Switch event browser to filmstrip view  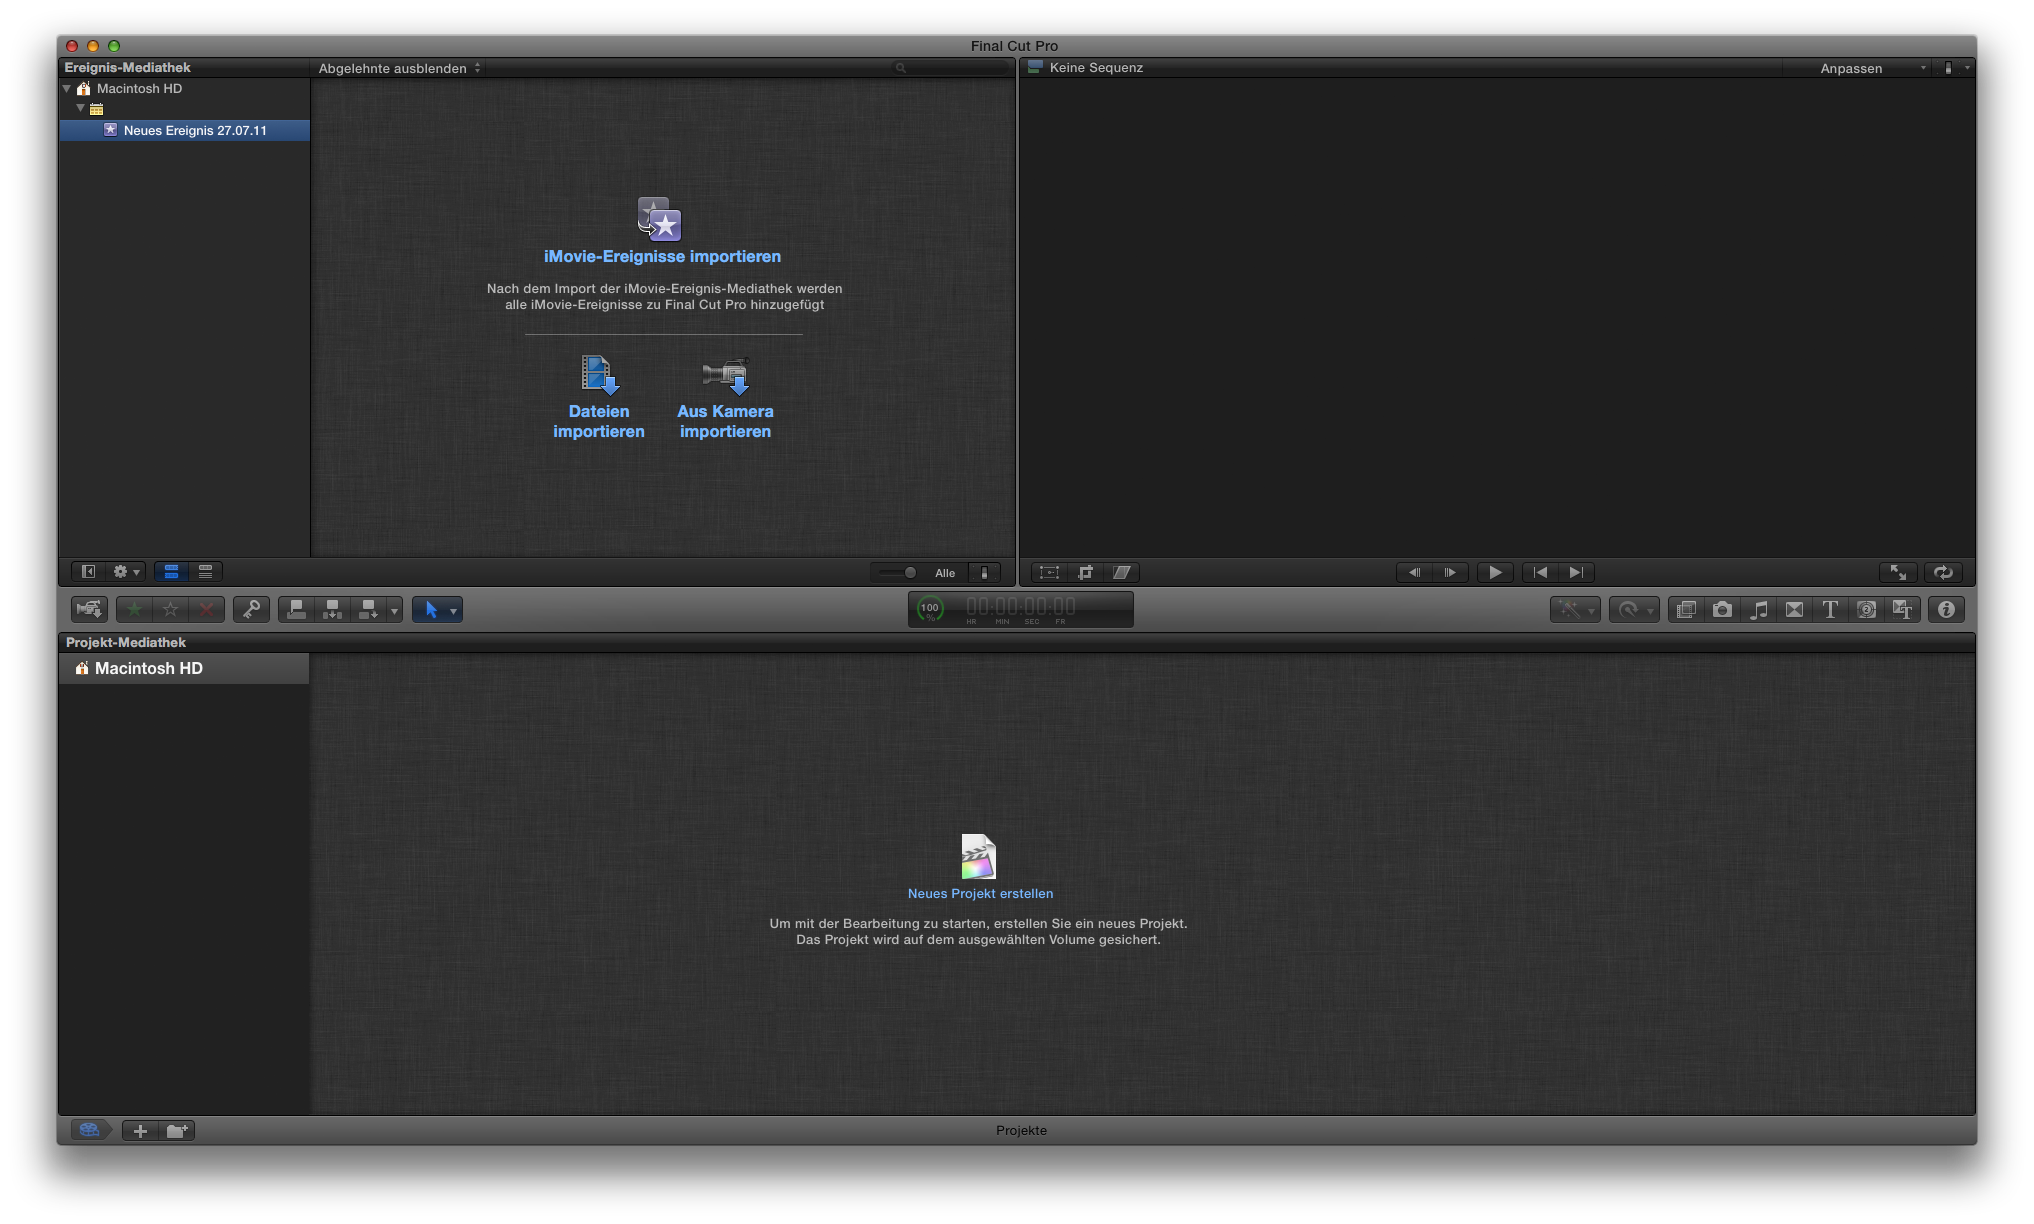click(x=171, y=571)
